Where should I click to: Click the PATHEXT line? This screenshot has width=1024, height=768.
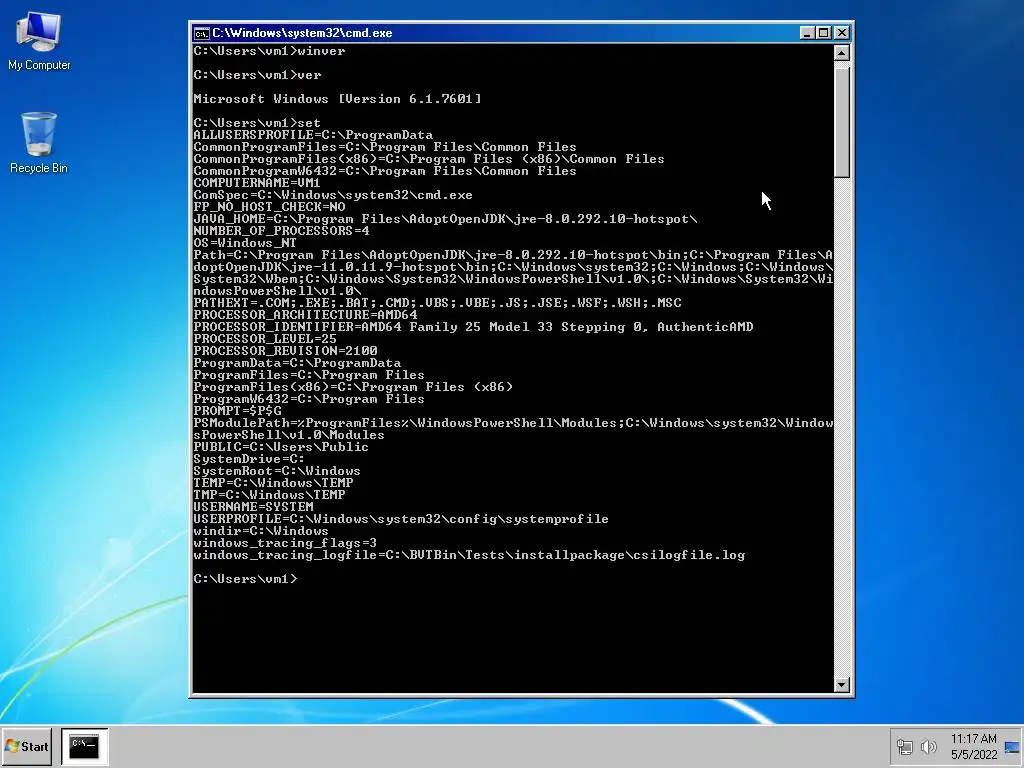pos(438,303)
